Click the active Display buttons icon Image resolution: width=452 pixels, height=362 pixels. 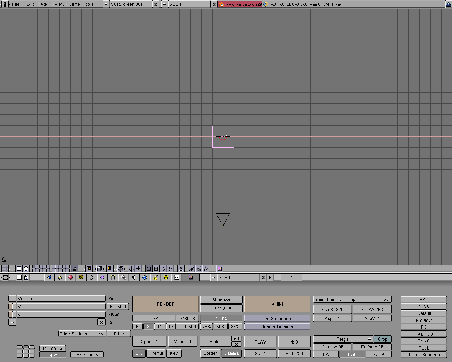(x=190, y=277)
